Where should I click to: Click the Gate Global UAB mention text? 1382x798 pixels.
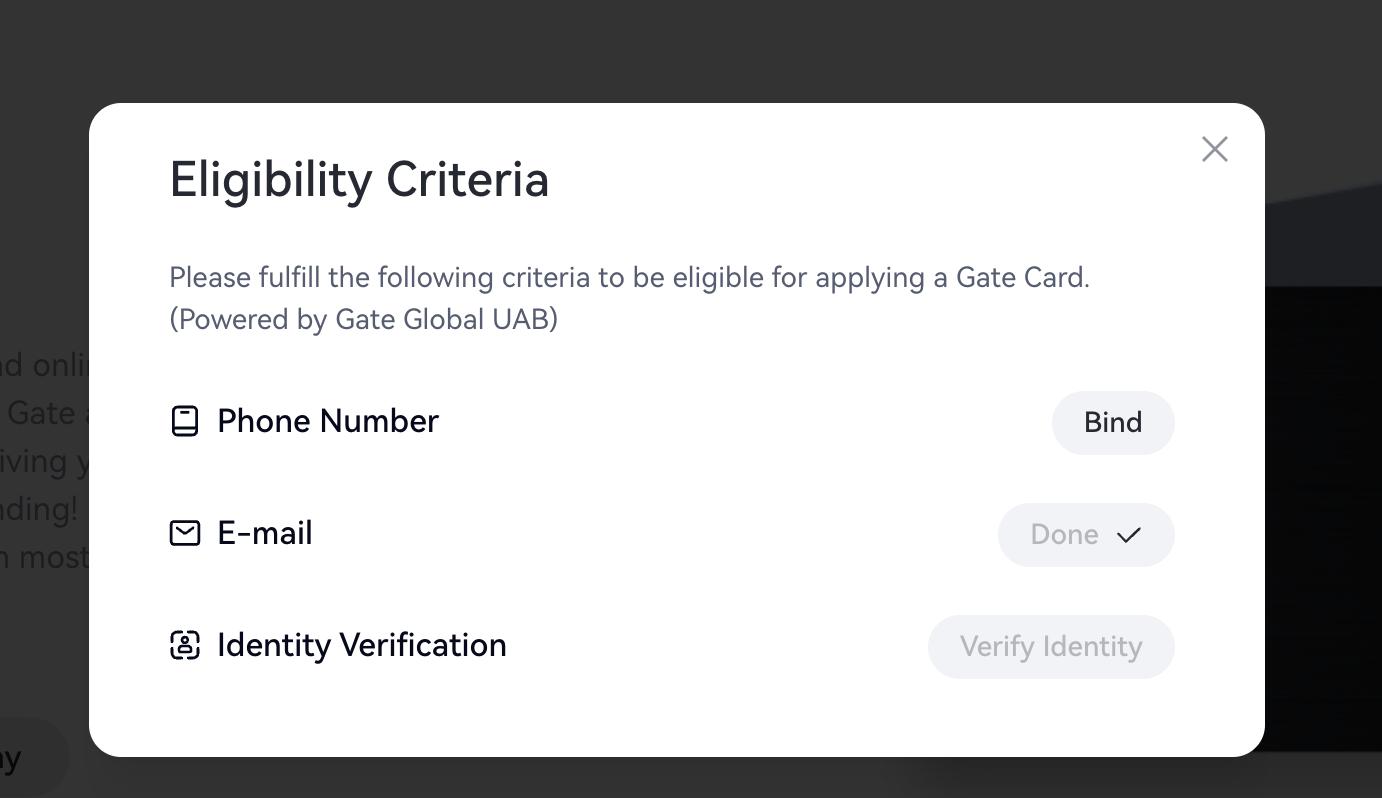tap(446, 319)
